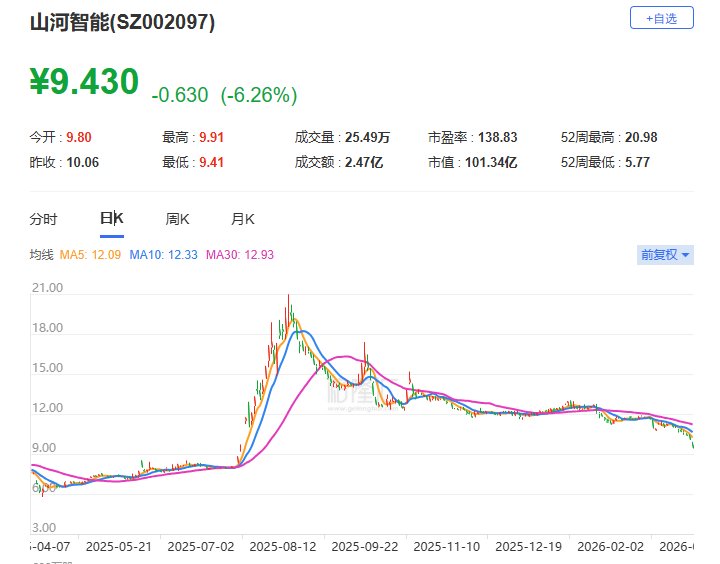Open the 周K weekly chart tab
Viewport: 720px width, 564px height.
tap(177, 219)
